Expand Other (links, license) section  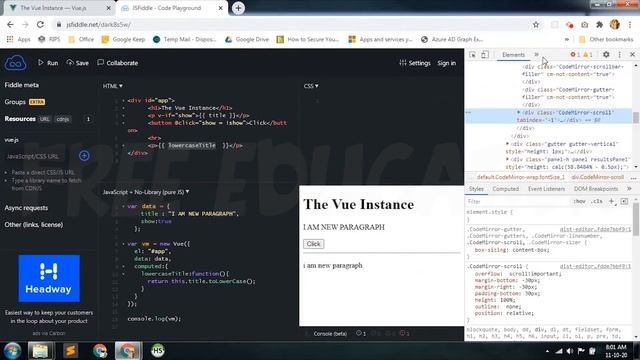[34, 224]
